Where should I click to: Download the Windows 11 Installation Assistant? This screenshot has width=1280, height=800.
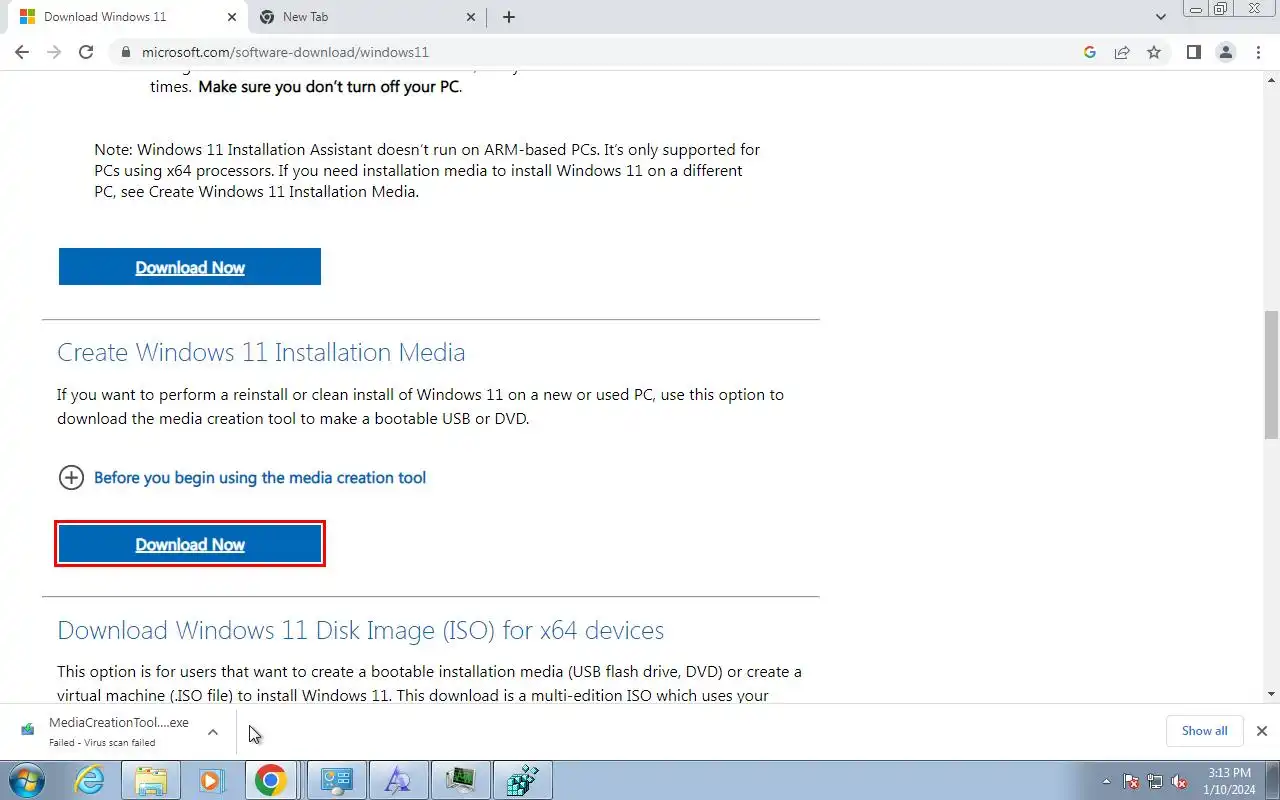point(190,267)
